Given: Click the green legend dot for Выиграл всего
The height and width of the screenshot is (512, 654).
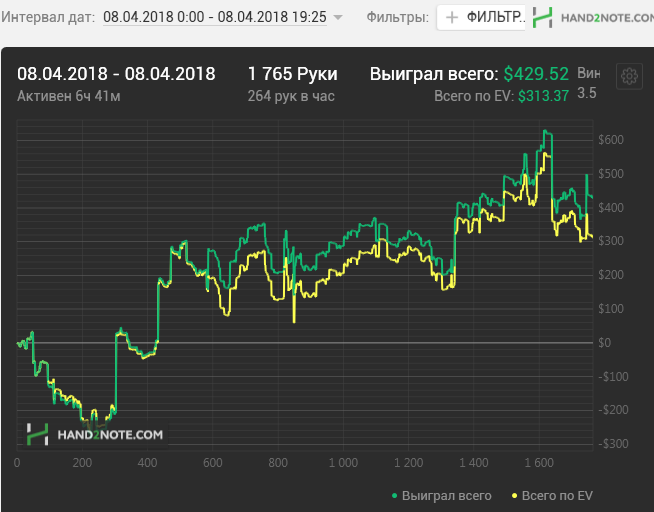Looking at the screenshot, I should pyautogui.click(x=395, y=496).
